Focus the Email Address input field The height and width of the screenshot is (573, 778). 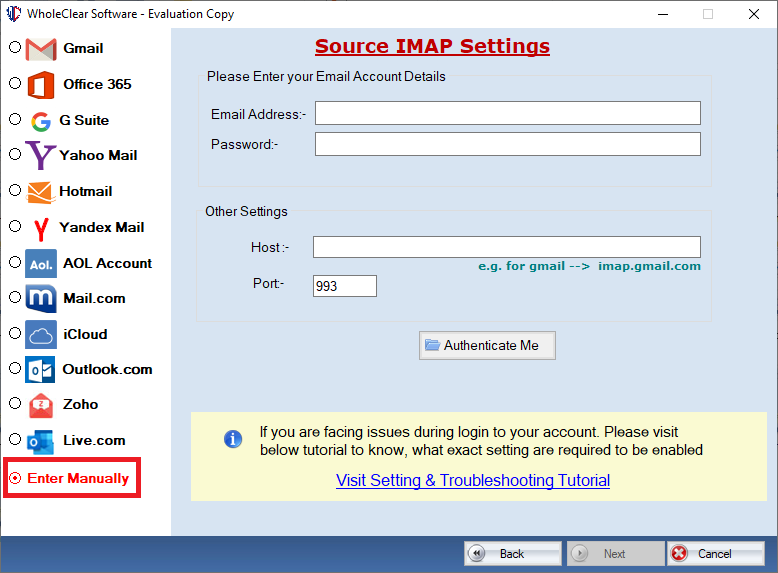pyautogui.click(x=508, y=113)
